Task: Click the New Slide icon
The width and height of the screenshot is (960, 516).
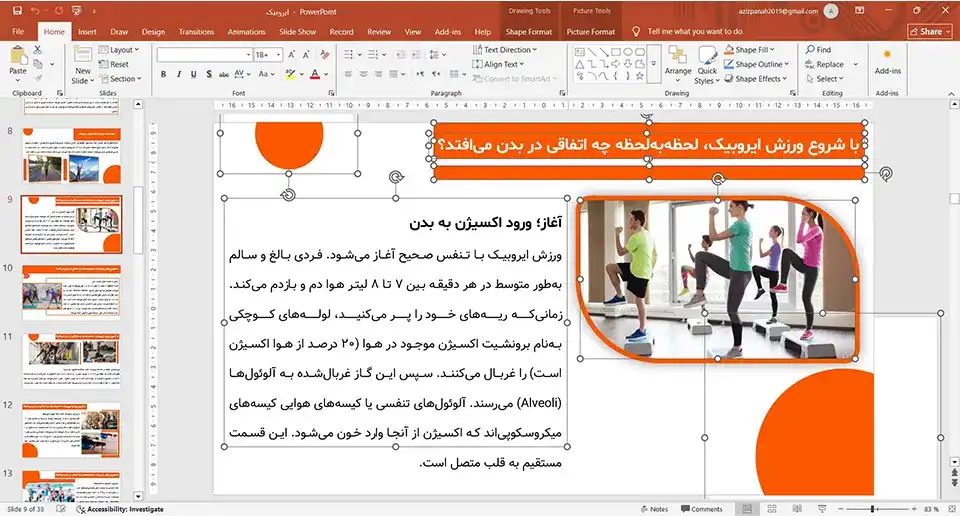Action: click(83, 56)
